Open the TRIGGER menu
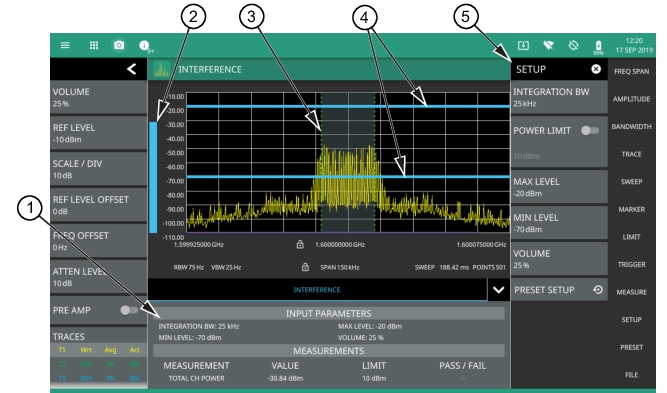This screenshot has width=667, height=393. click(631, 265)
